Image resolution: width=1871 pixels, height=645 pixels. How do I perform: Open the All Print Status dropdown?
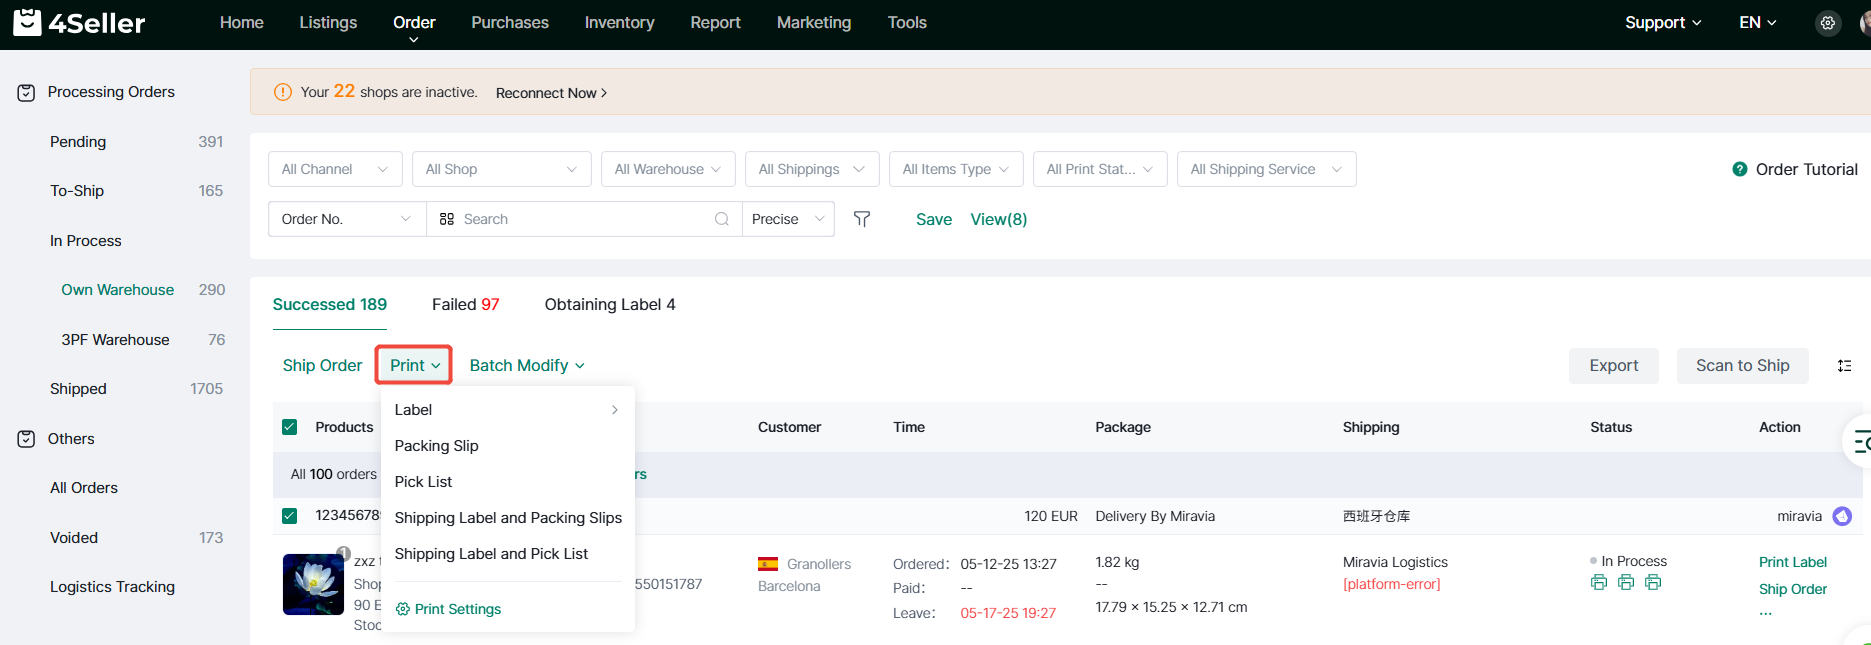1100,169
